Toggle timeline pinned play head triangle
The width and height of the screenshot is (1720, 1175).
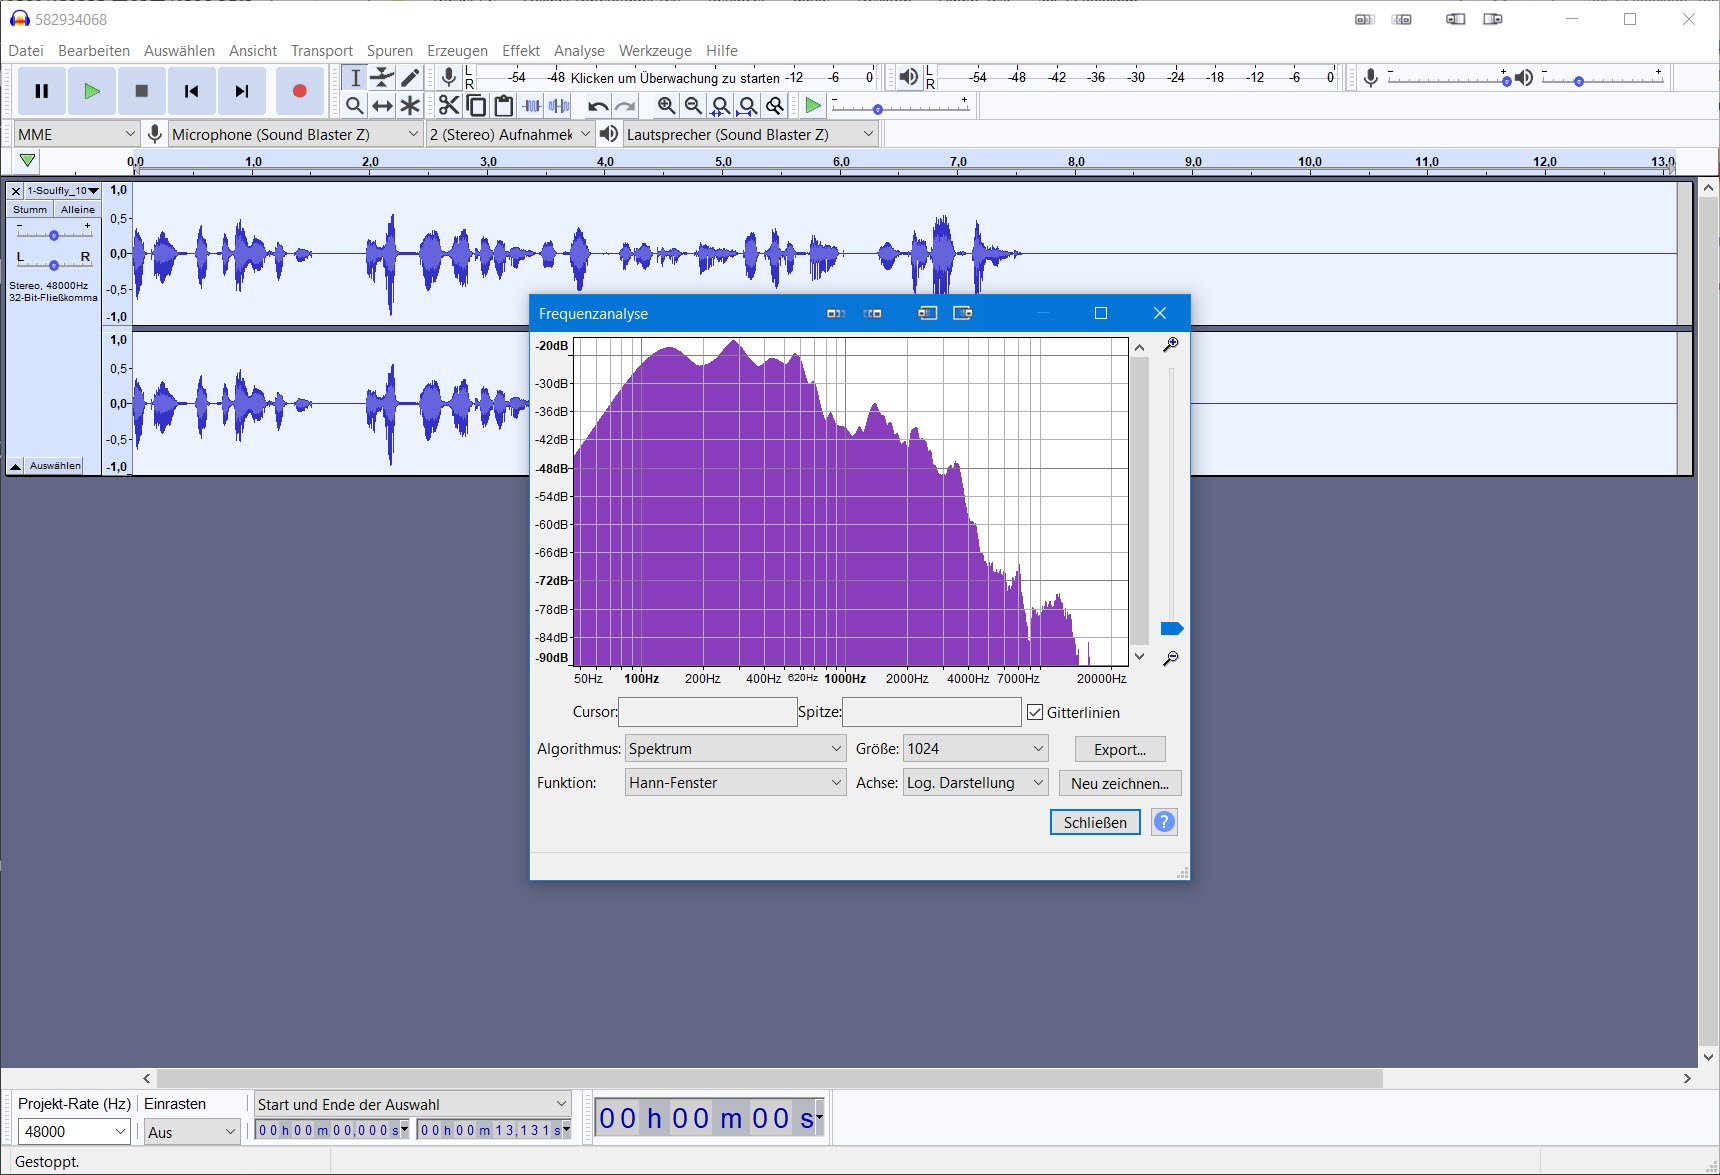click(28, 161)
